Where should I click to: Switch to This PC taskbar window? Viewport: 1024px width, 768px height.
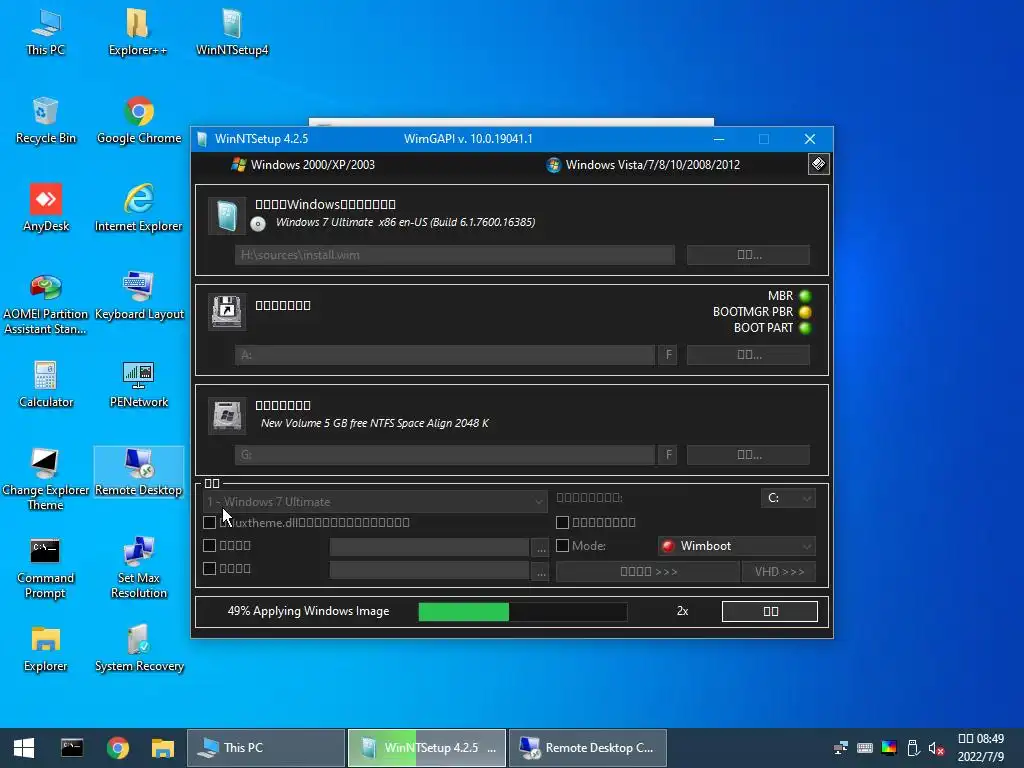coord(266,748)
